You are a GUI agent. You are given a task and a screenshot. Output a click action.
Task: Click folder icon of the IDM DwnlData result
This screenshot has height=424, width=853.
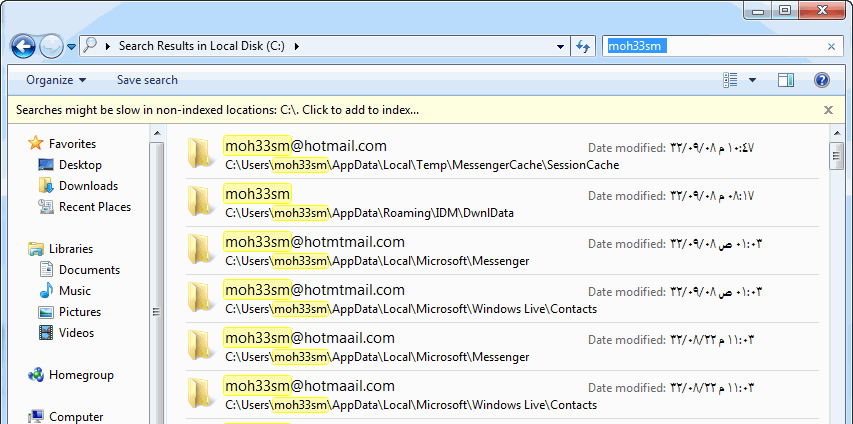click(199, 200)
